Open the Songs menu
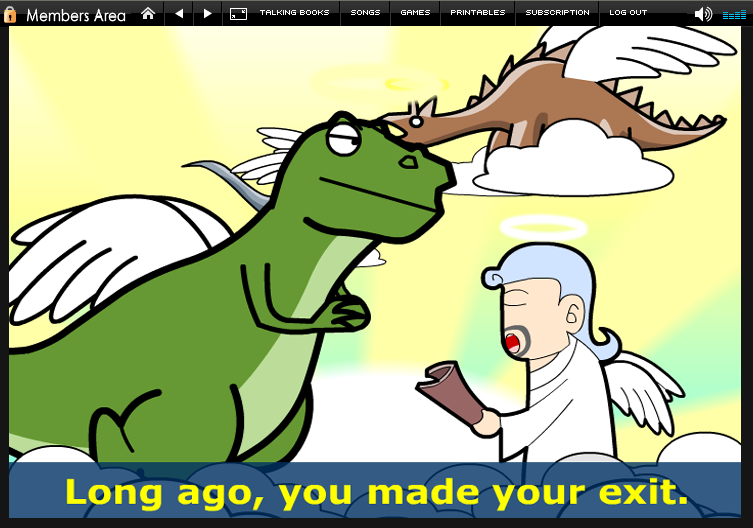 (x=365, y=13)
